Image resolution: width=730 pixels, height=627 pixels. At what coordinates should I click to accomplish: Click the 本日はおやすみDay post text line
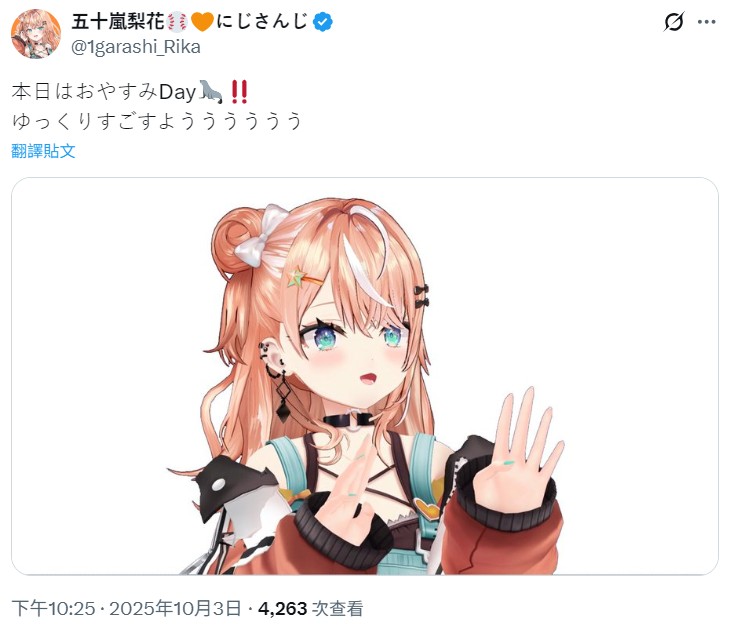pos(130,91)
